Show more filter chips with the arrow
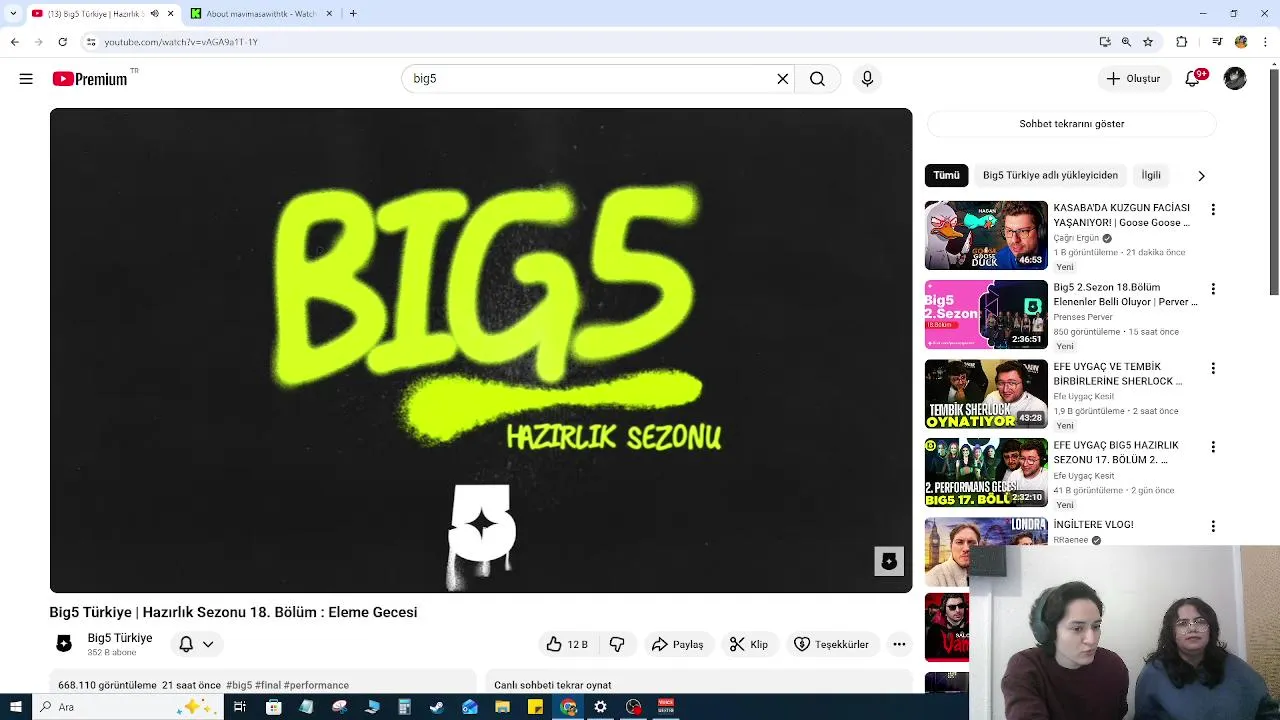Image resolution: width=1280 pixels, height=720 pixels. (x=1201, y=176)
